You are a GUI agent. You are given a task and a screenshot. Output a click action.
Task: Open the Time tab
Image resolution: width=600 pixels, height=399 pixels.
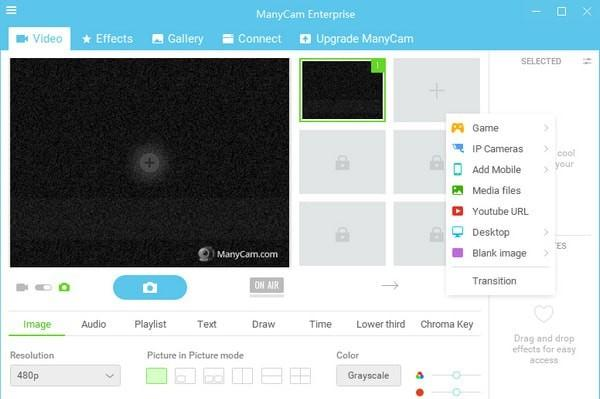pos(320,324)
